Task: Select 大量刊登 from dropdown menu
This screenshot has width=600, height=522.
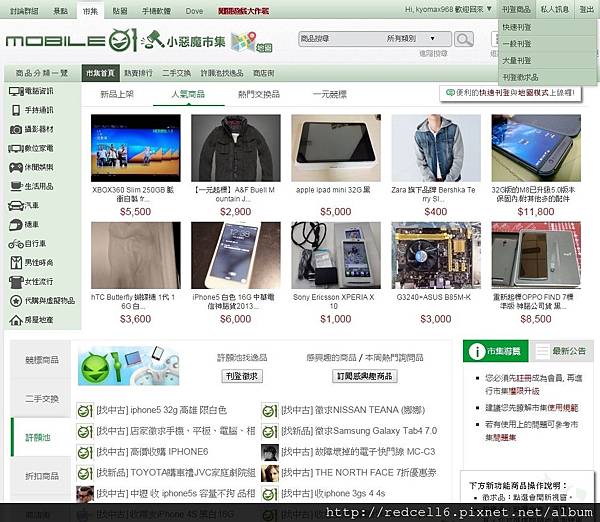Action: [x=517, y=60]
